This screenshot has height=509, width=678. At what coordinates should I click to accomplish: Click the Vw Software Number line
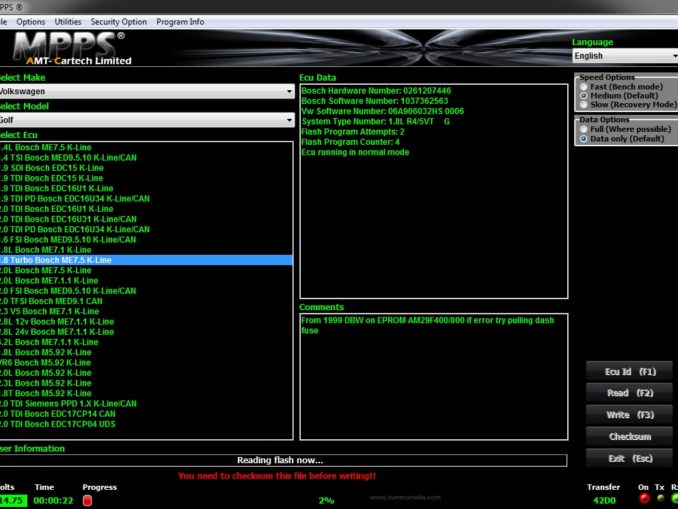(x=383, y=111)
